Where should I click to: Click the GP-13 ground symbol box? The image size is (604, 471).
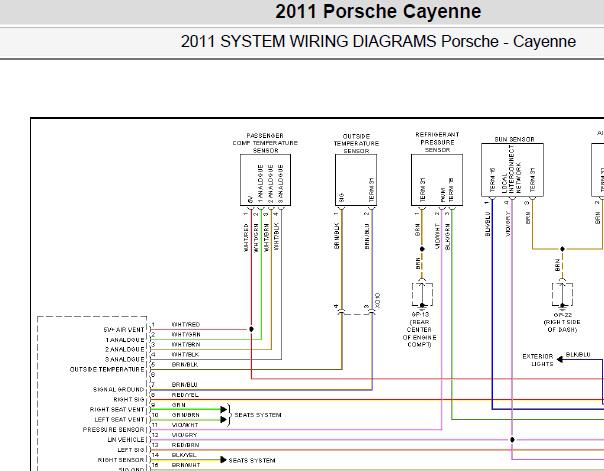click(422, 295)
